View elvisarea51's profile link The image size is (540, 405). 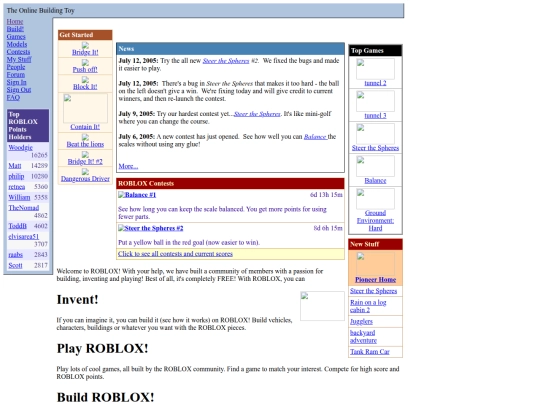click(24, 237)
